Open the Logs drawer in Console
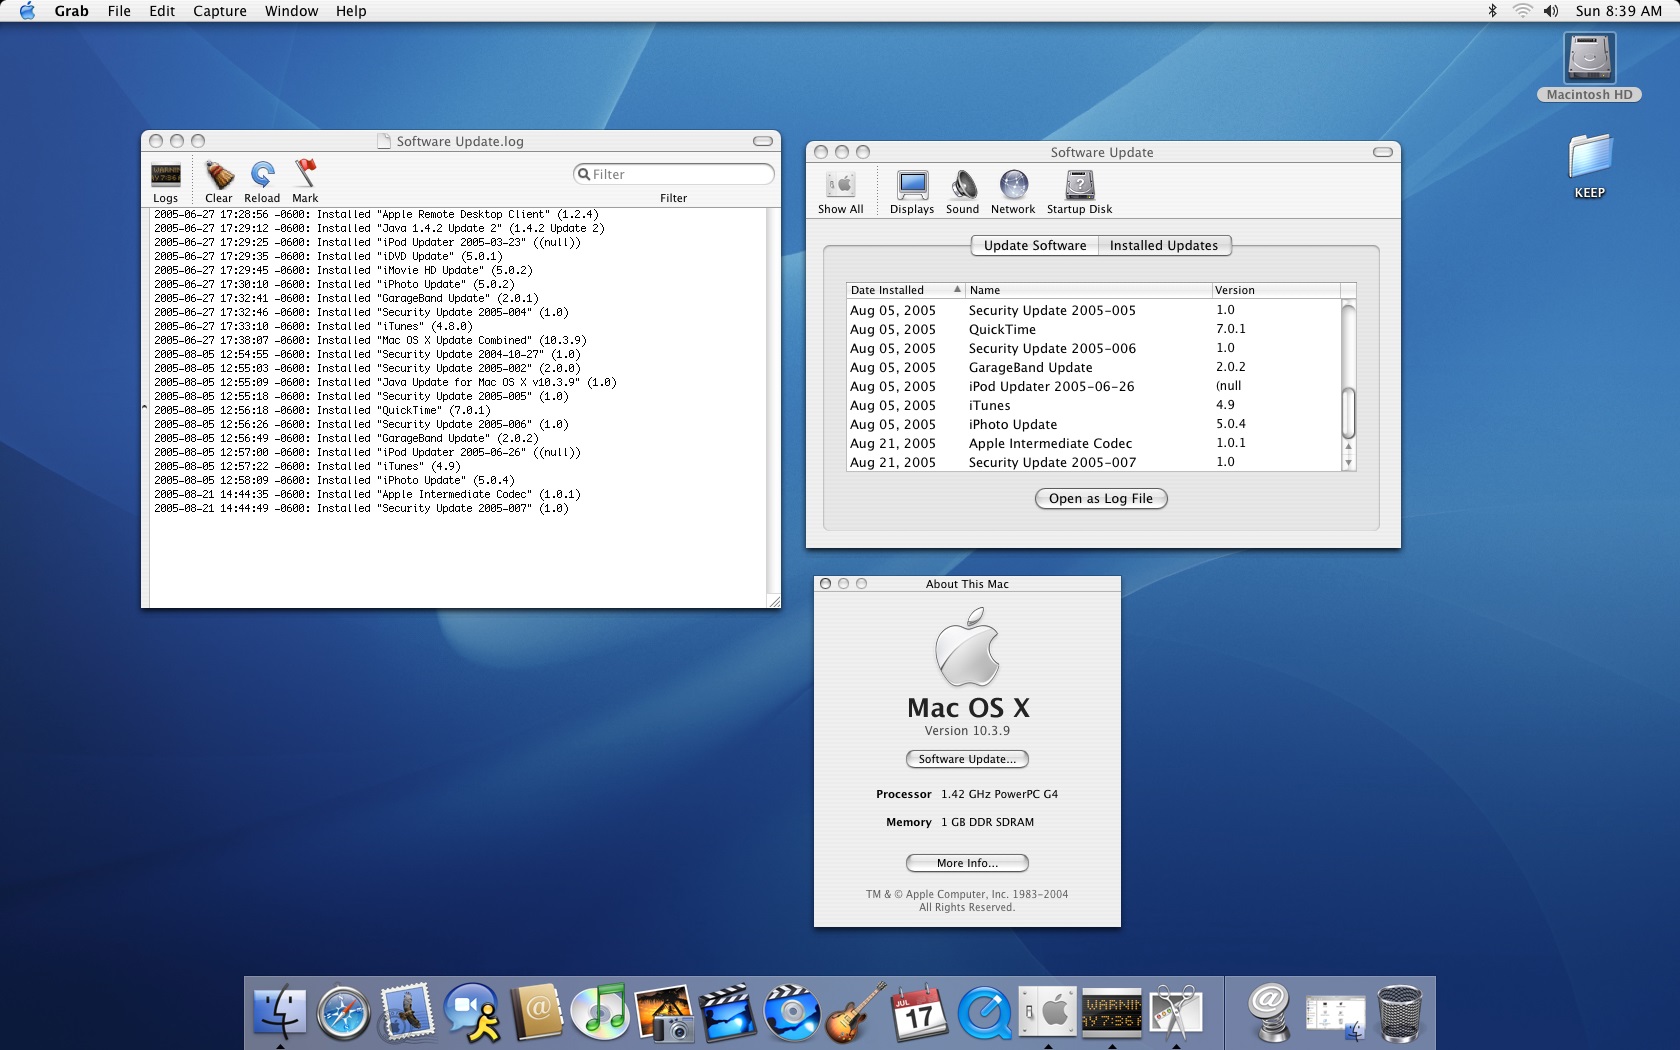Image resolution: width=1680 pixels, height=1050 pixels. (x=166, y=182)
